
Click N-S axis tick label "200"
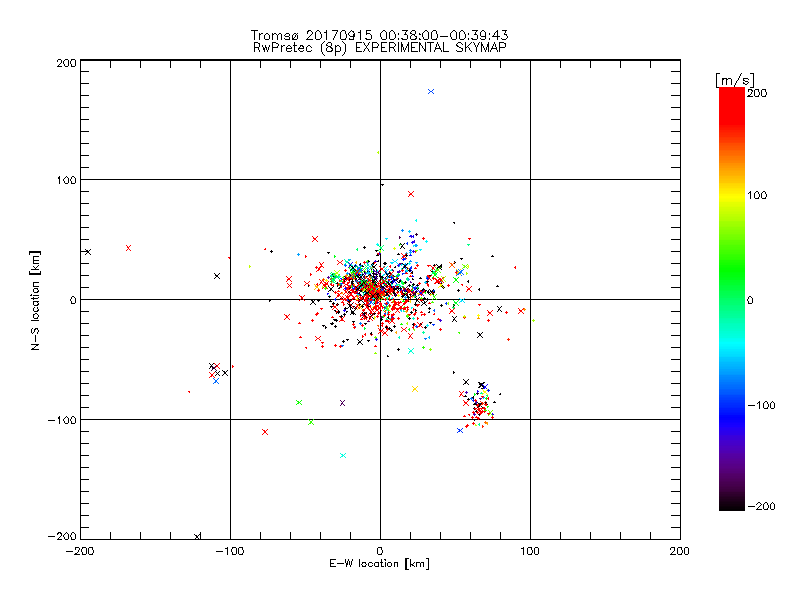[x=66, y=63]
